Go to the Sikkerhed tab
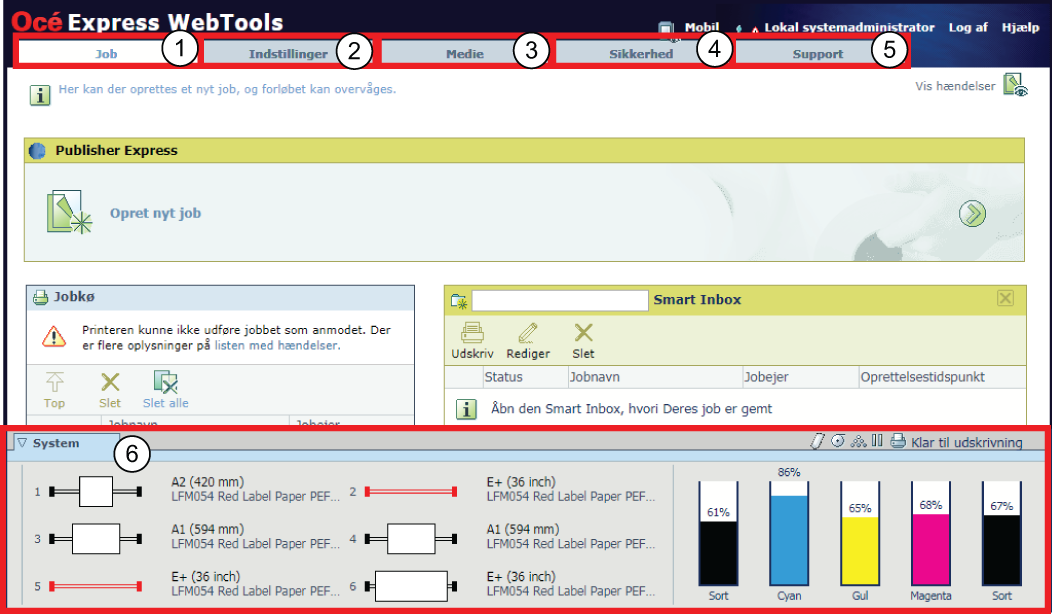The height and width of the screenshot is (614, 1052). 641,54
